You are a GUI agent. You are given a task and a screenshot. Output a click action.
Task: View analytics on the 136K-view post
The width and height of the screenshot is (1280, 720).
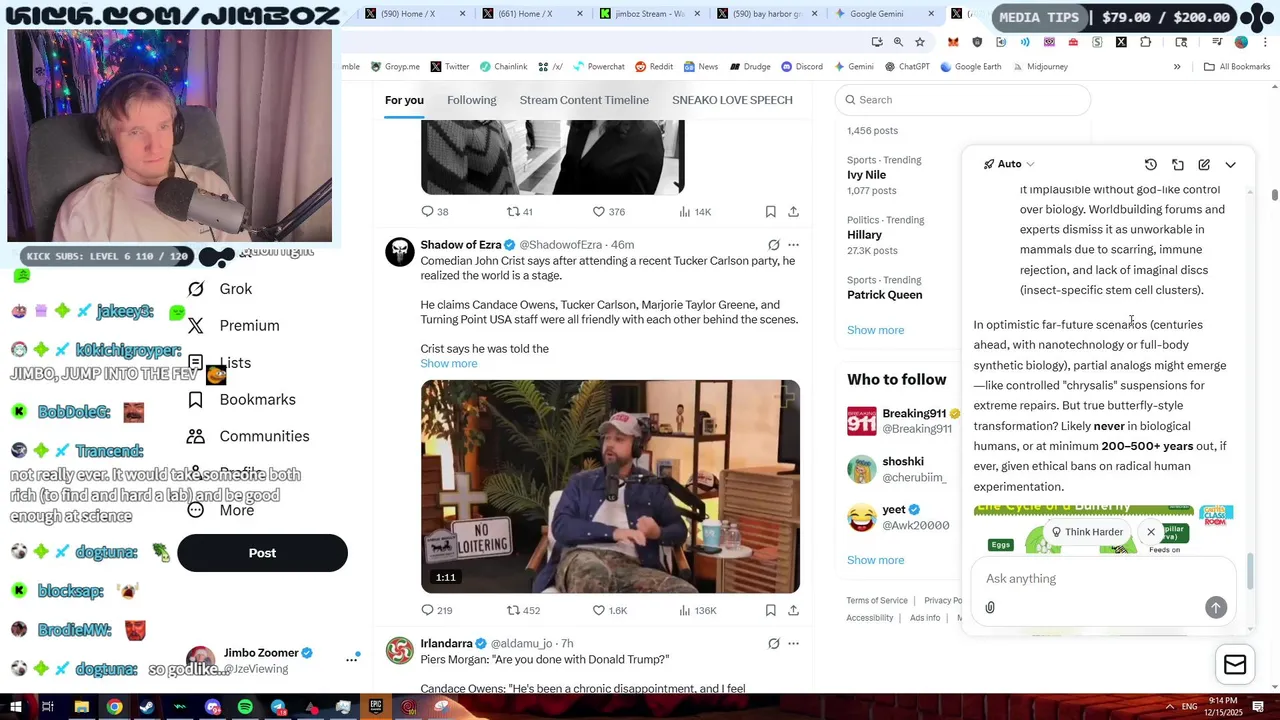697,610
